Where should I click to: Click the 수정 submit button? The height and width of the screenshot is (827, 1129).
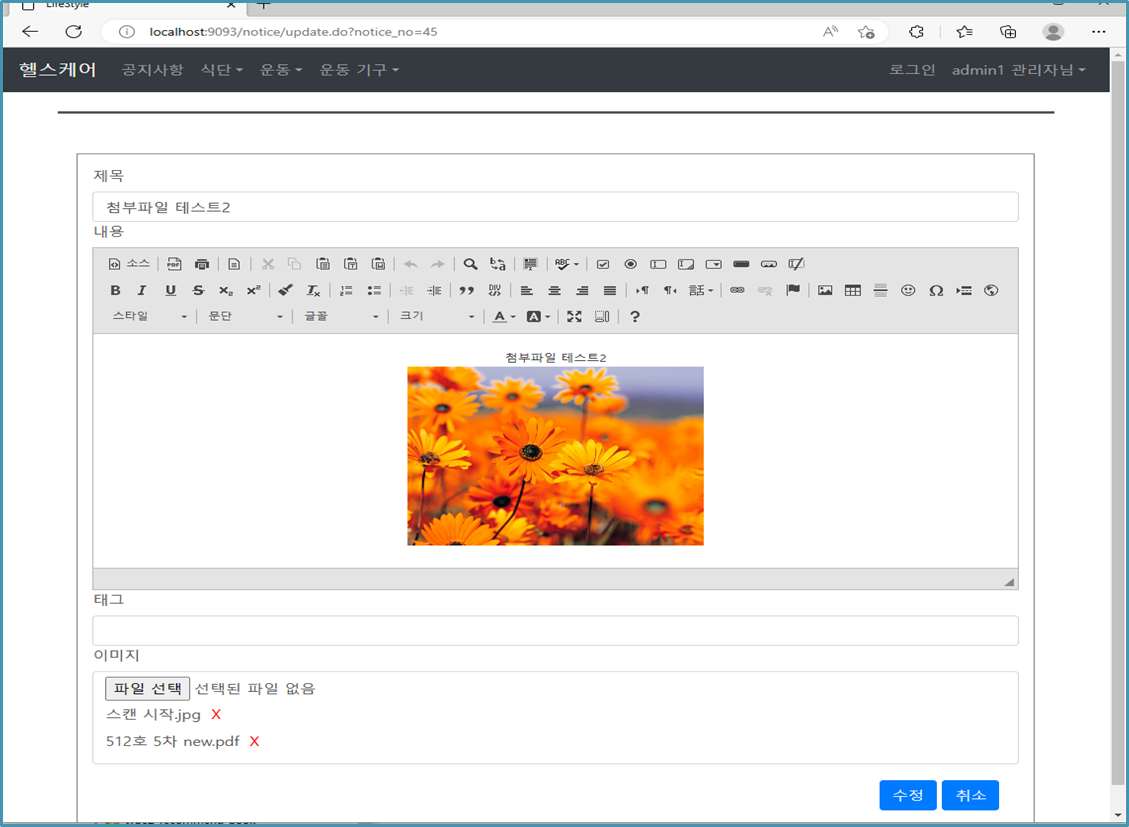pos(908,795)
